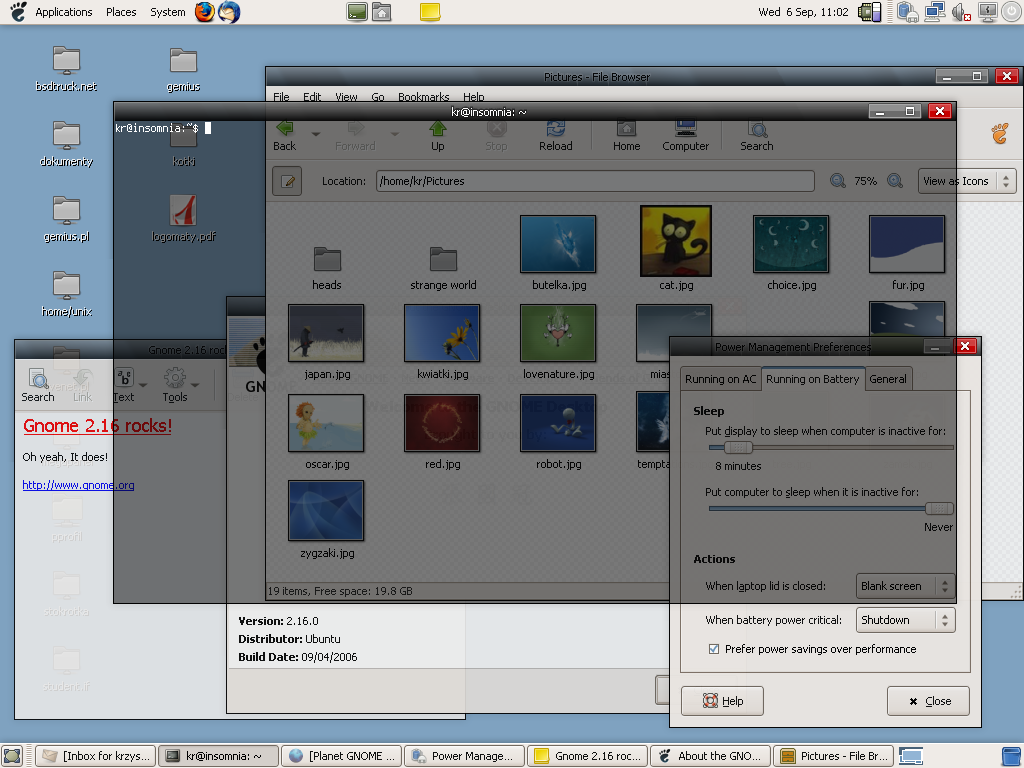Click the Location path field
Image resolution: width=1024 pixels, height=768 pixels.
(595, 181)
